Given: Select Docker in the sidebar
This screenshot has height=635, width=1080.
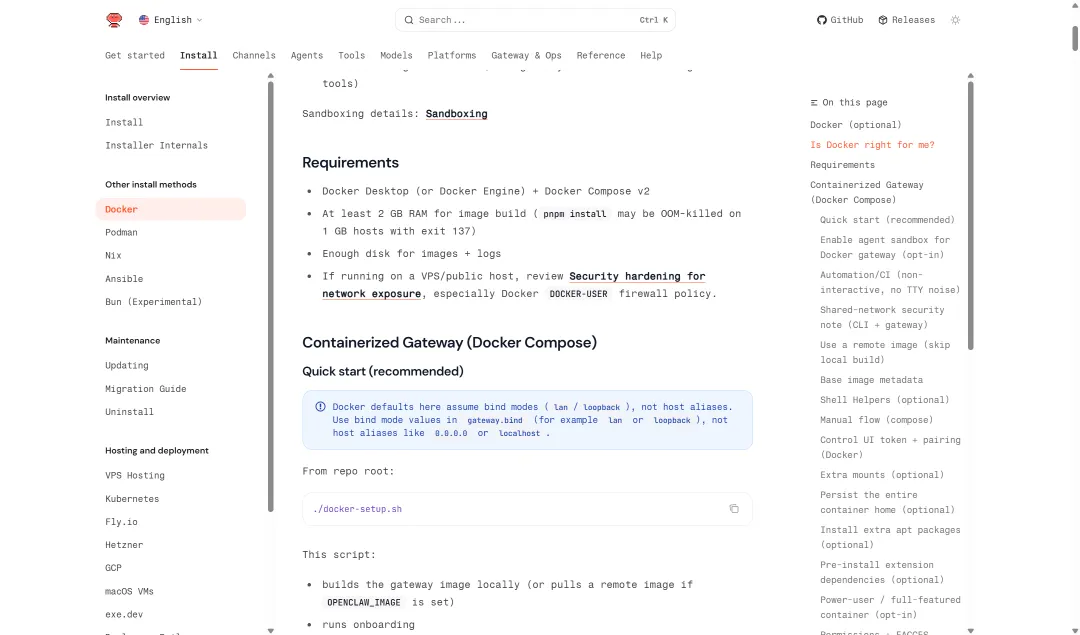Looking at the screenshot, I should pos(171,209).
